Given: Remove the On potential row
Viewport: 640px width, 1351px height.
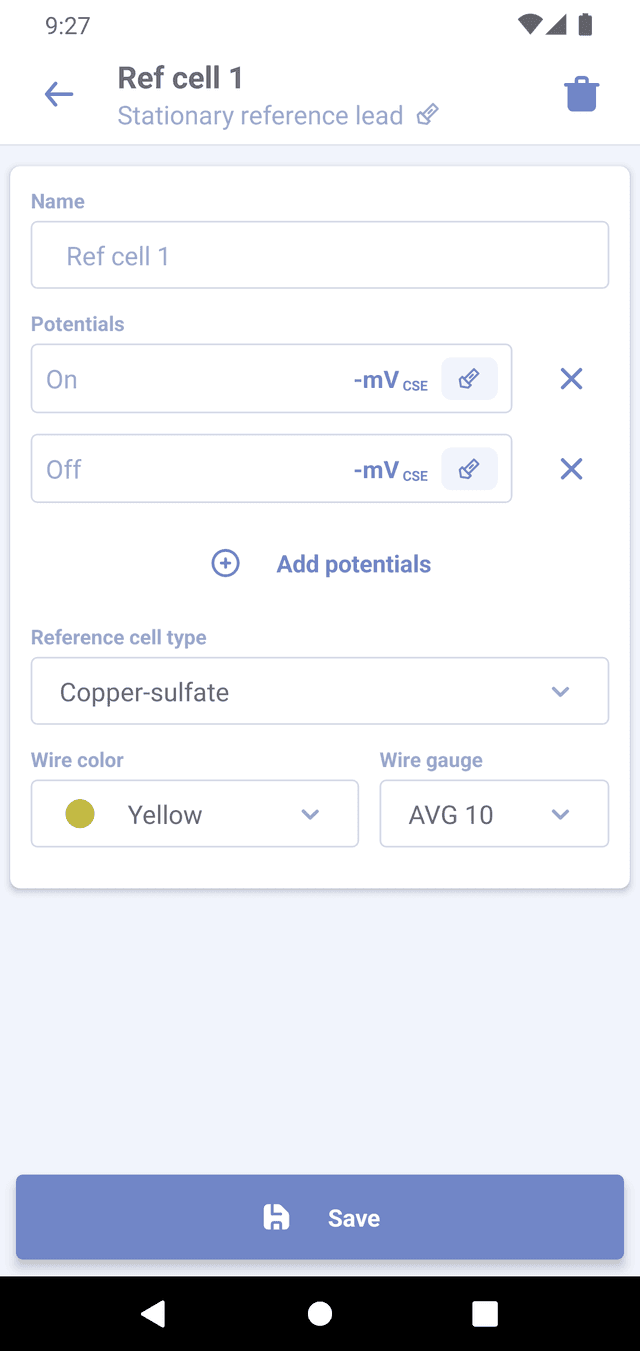Looking at the screenshot, I should coord(571,379).
